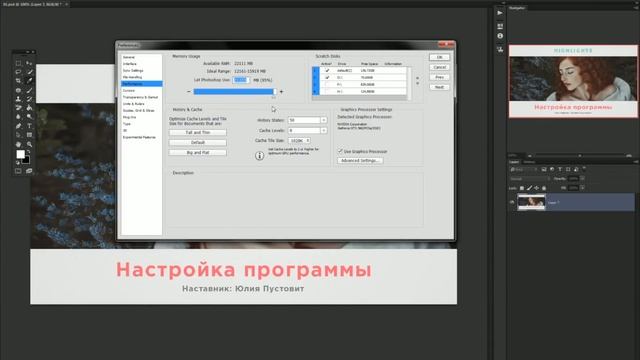Select Cursors in Preferences list
Image resolution: width=640 pixels, height=360 pixels.
[129, 91]
